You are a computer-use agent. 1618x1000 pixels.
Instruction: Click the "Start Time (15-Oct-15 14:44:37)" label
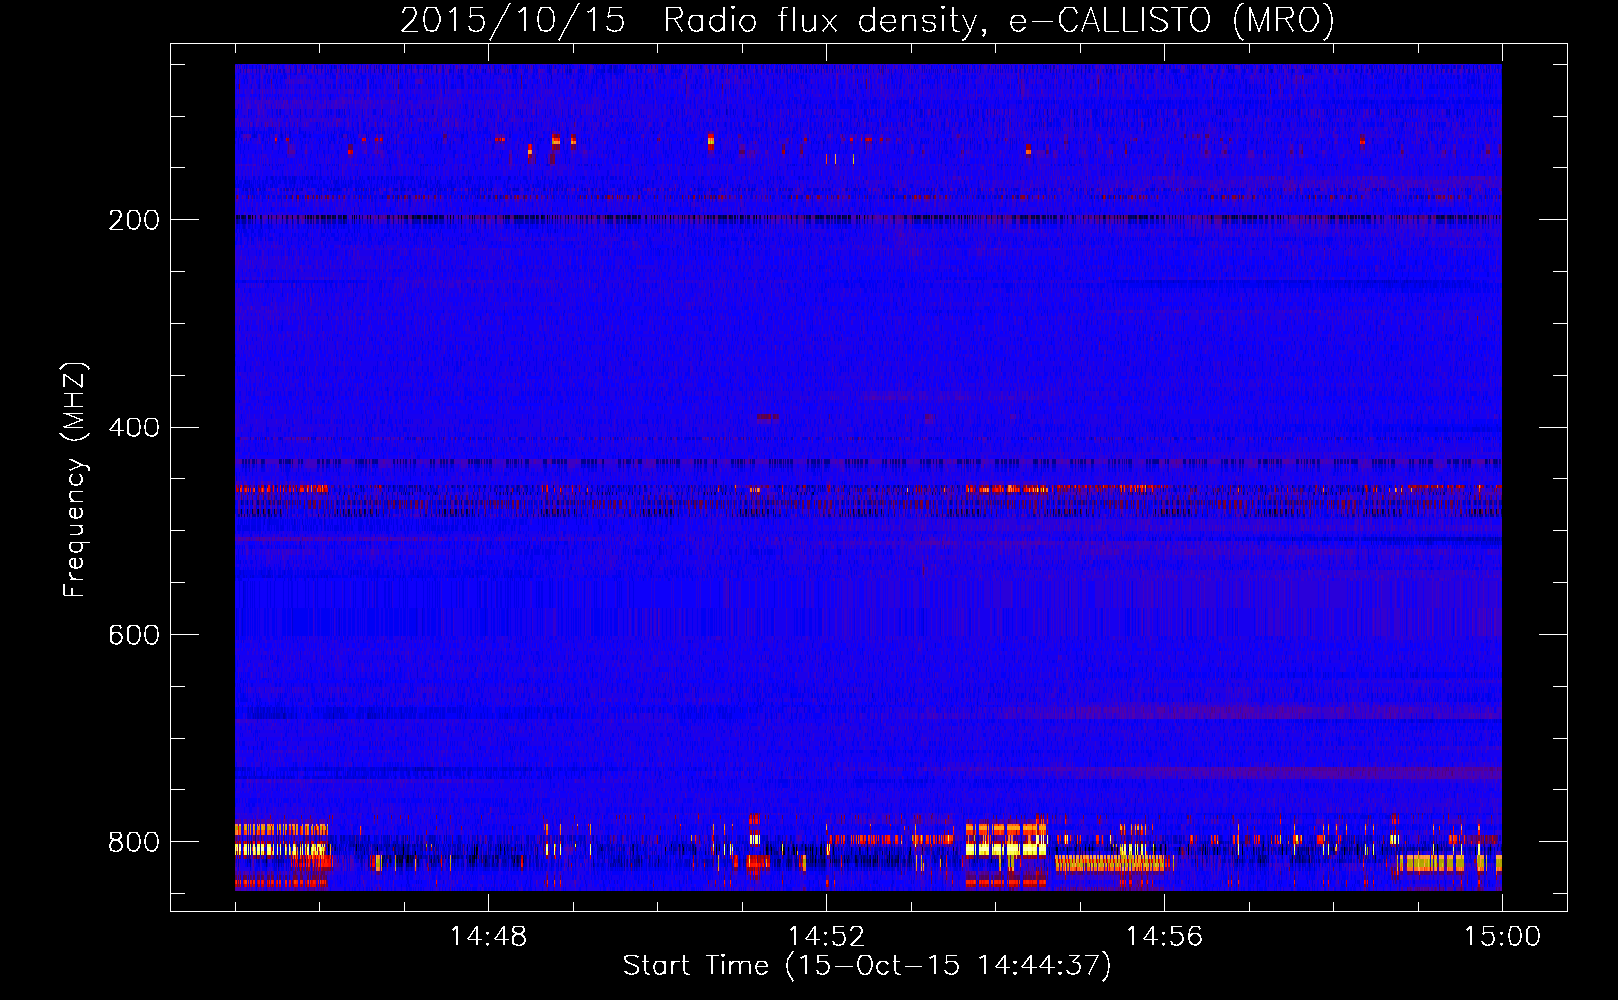click(867, 966)
